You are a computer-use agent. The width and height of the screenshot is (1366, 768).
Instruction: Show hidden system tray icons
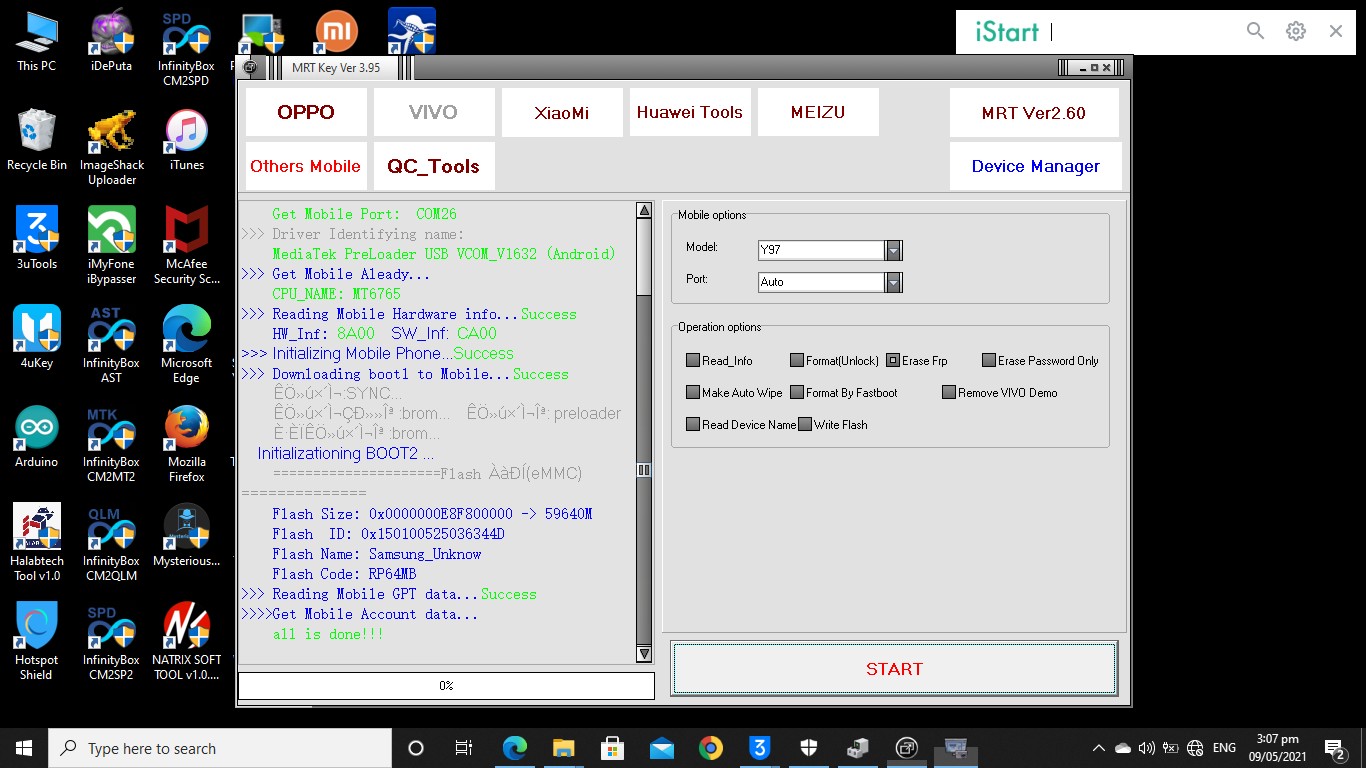pyautogui.click(x=1099, y=748)
